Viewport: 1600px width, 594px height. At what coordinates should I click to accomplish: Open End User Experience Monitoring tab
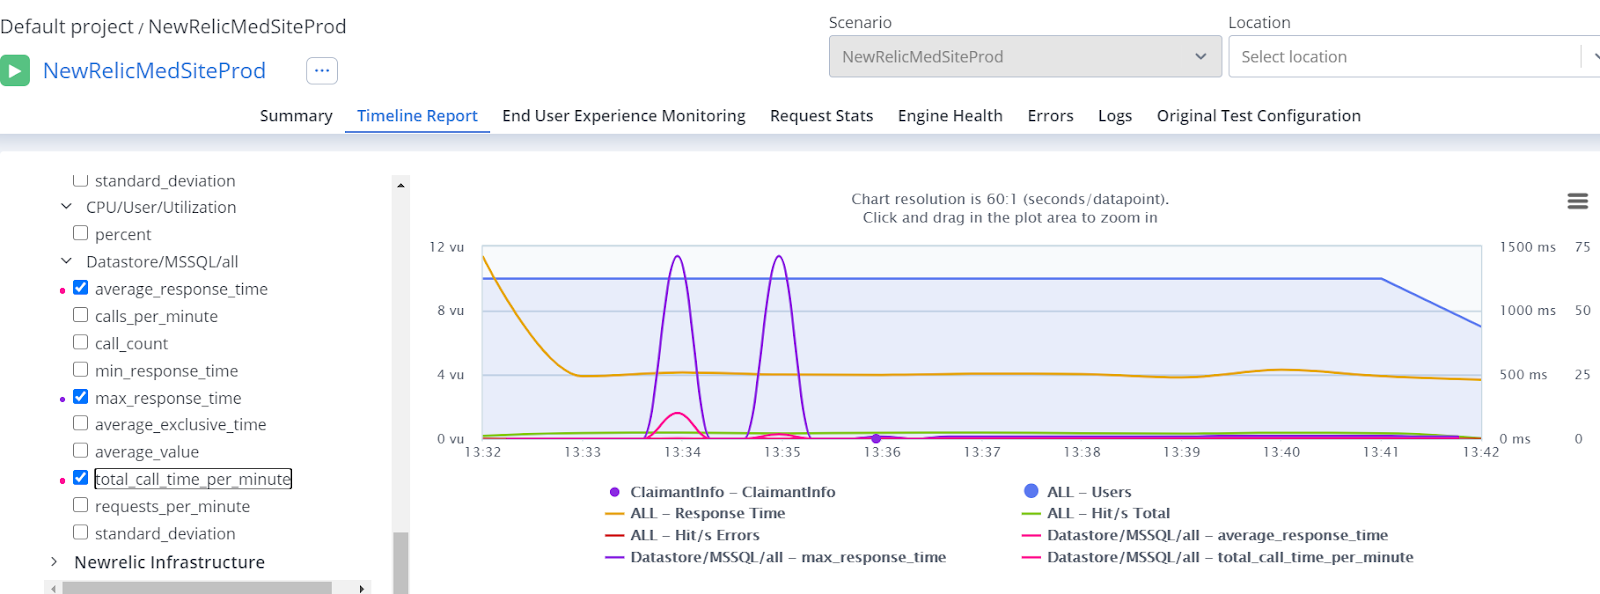[x=624, y=116]
